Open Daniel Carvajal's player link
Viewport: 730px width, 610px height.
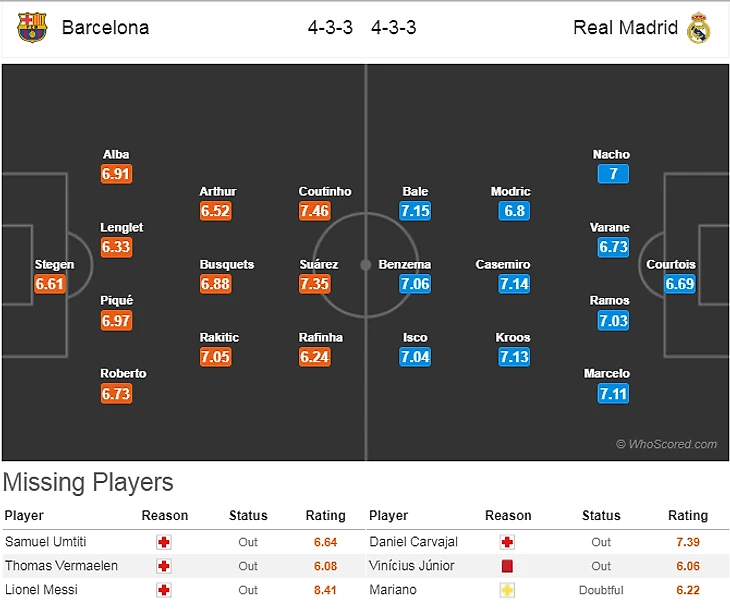(x=413, y=542)
